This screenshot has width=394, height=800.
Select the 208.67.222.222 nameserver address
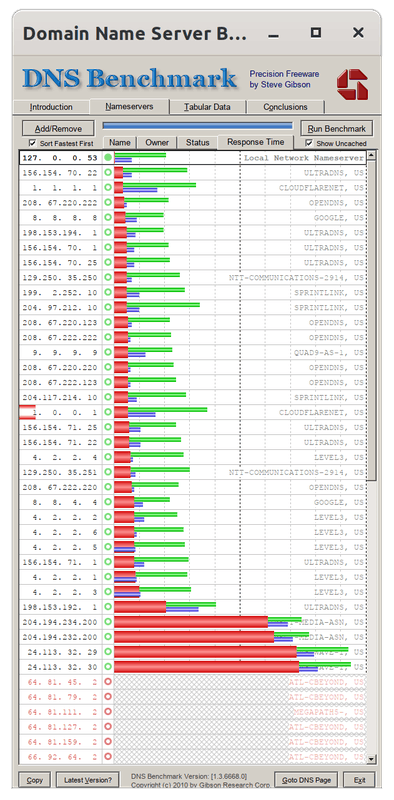point(61,337)
